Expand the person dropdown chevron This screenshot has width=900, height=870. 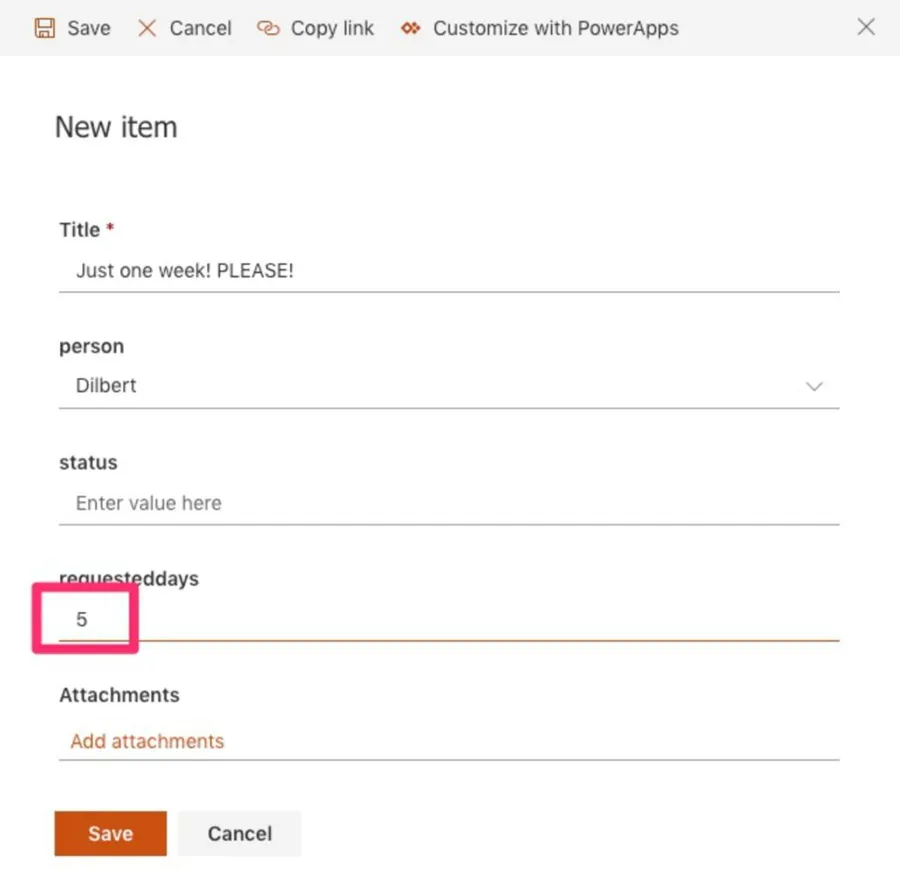pyautogui.click(x=814, y=387)
